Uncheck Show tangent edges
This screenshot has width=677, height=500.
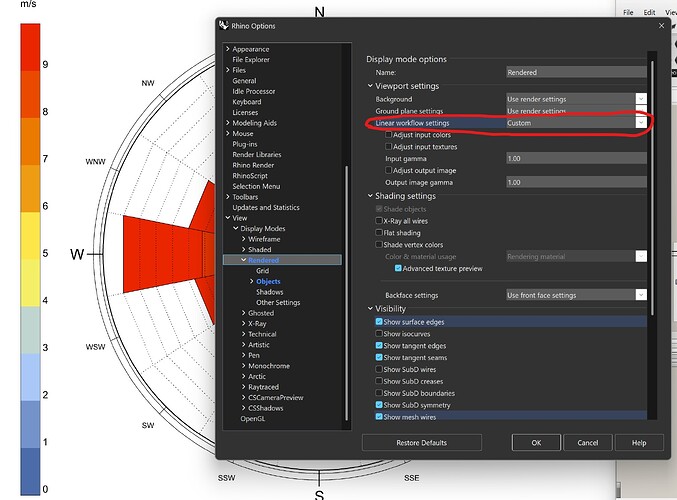point(379,345)
